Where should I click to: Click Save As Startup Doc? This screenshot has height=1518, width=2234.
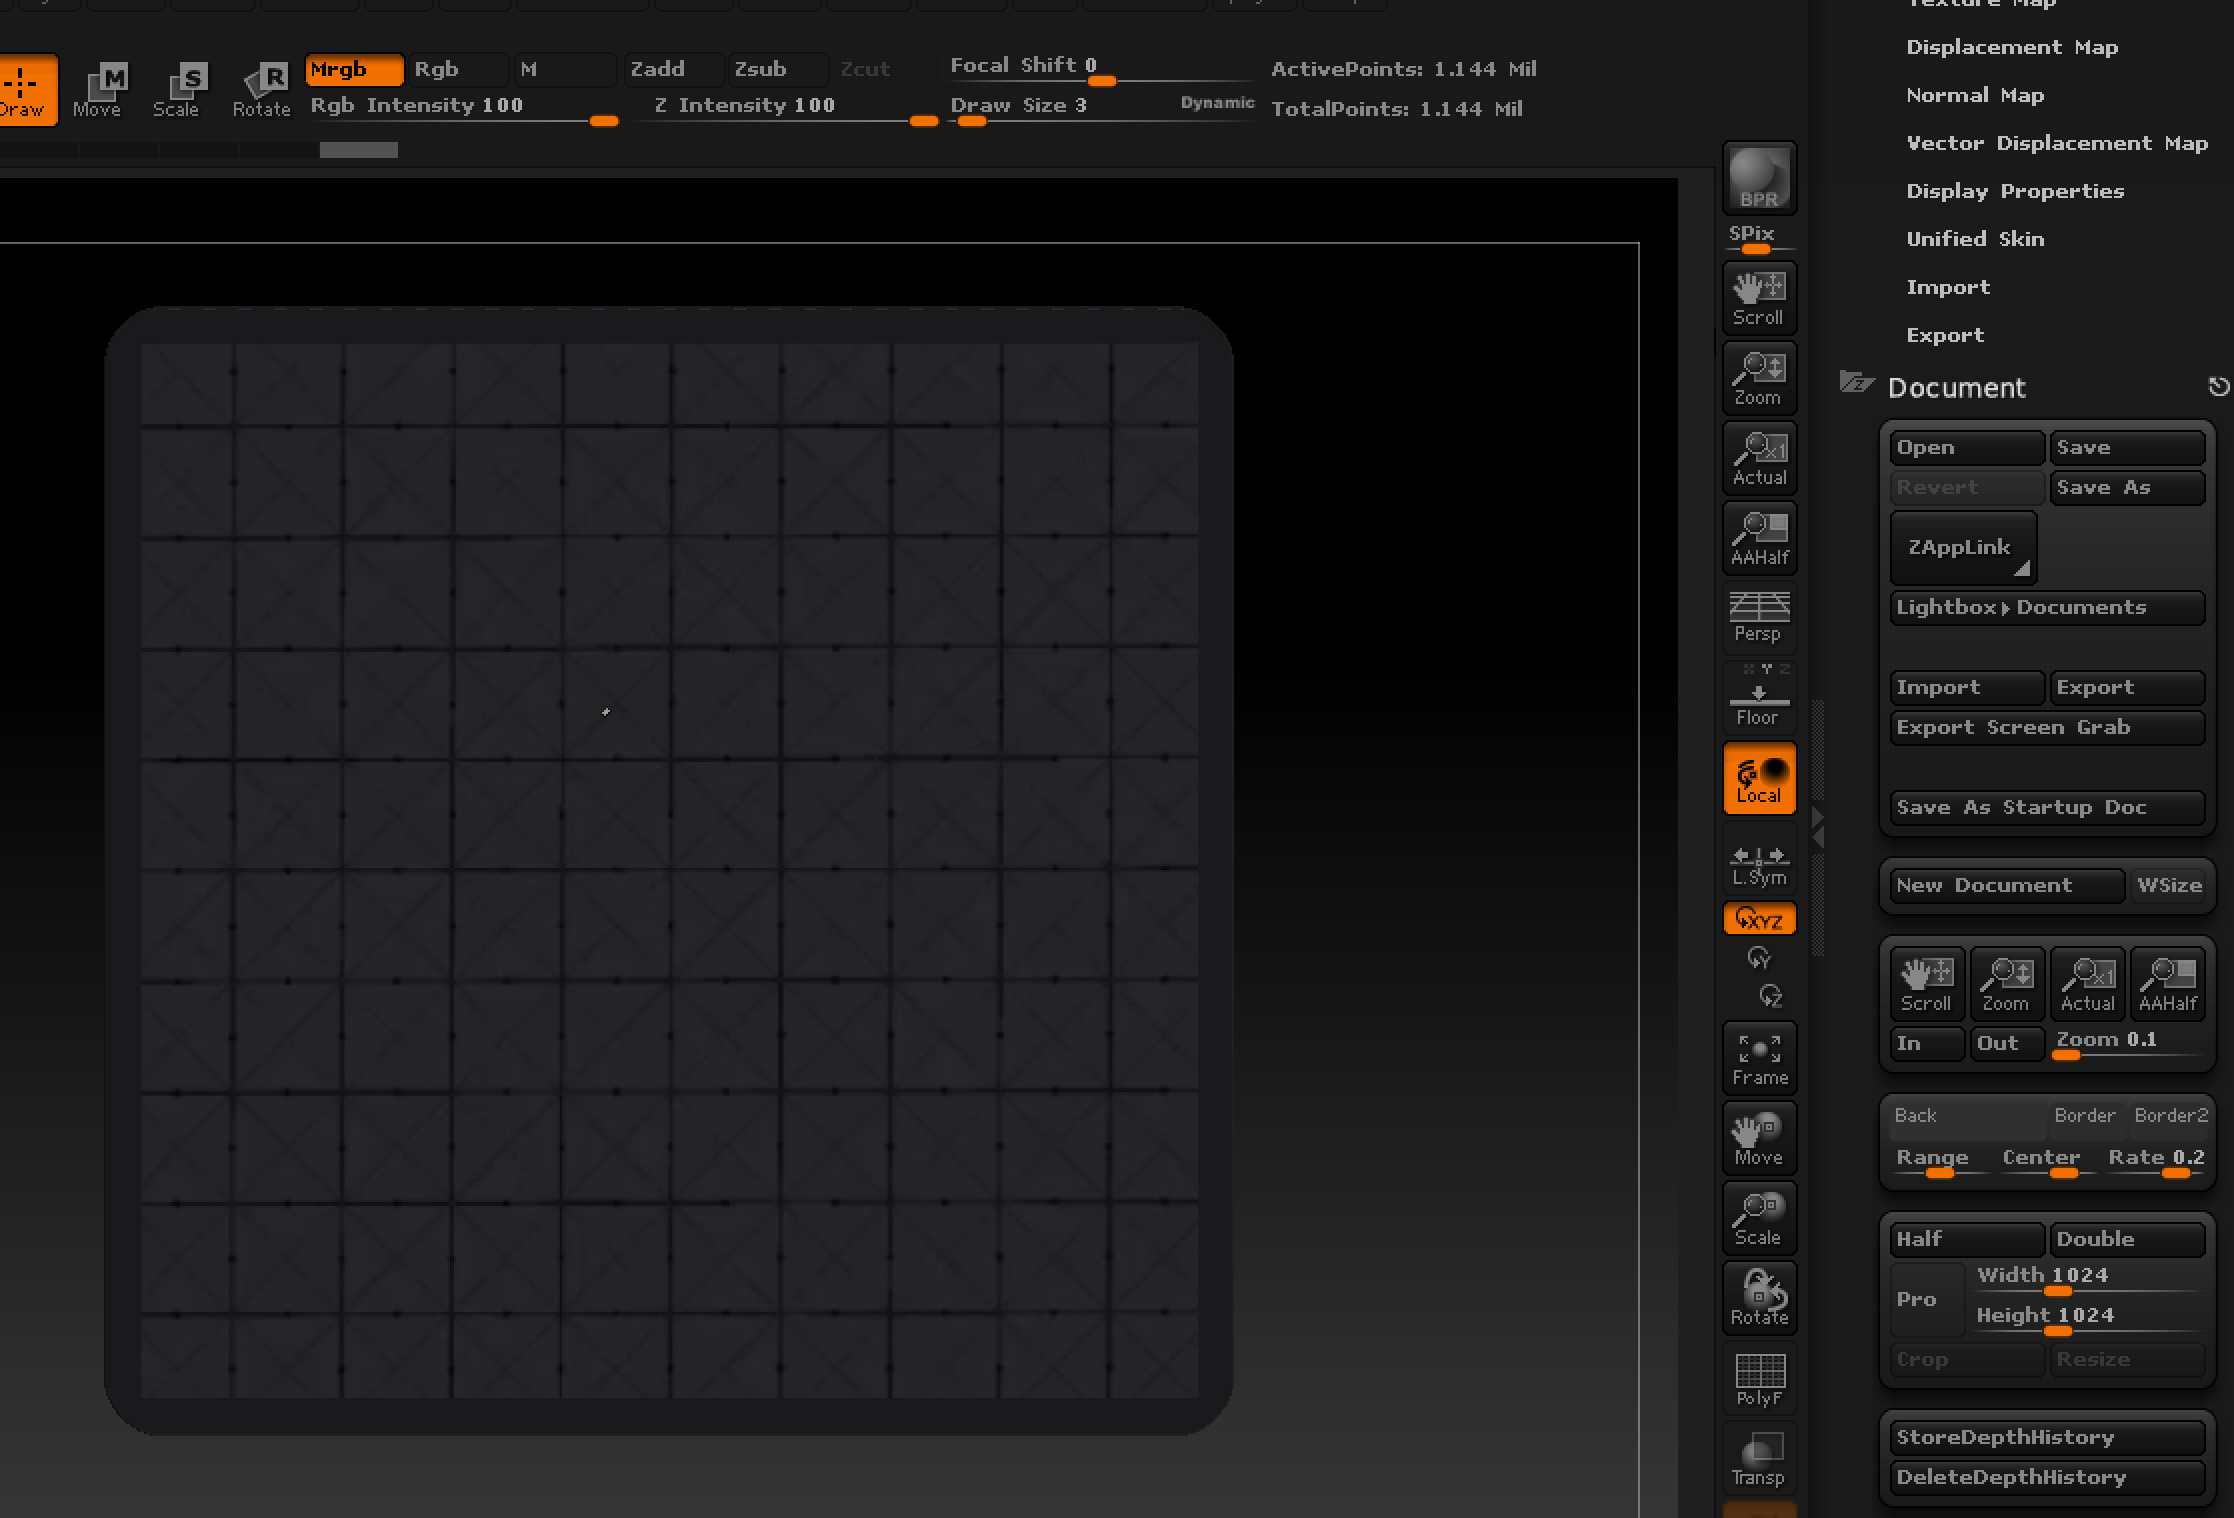pos(2047,808)
